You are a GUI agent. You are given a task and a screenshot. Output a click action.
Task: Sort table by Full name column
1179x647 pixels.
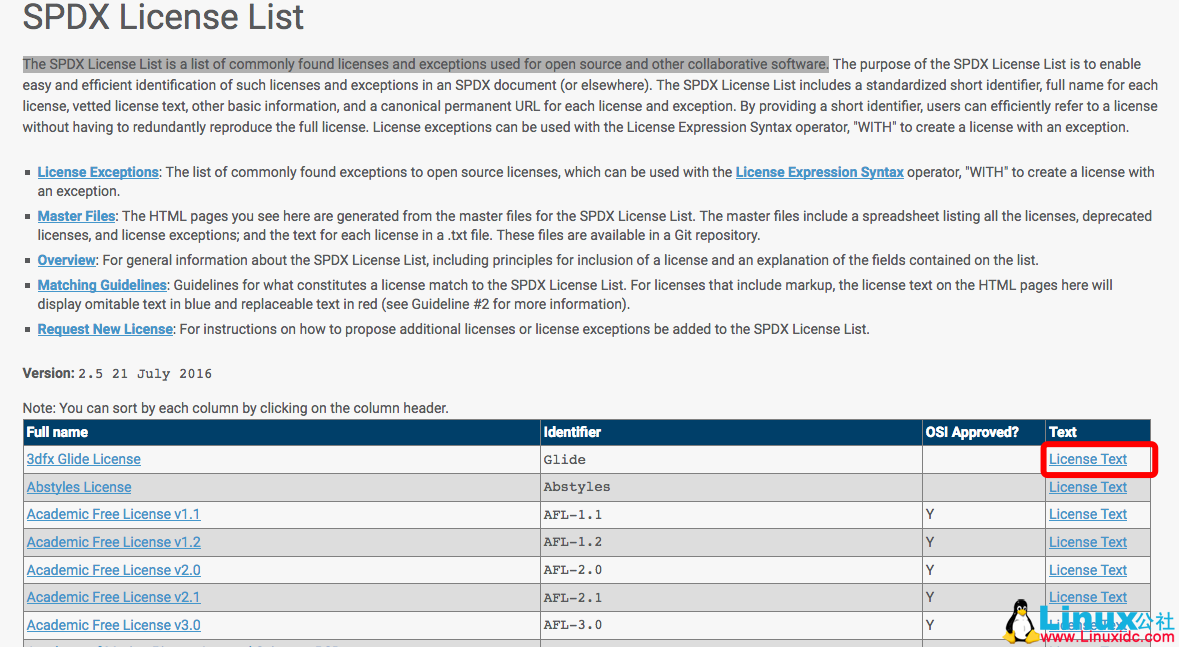(57, 432)
